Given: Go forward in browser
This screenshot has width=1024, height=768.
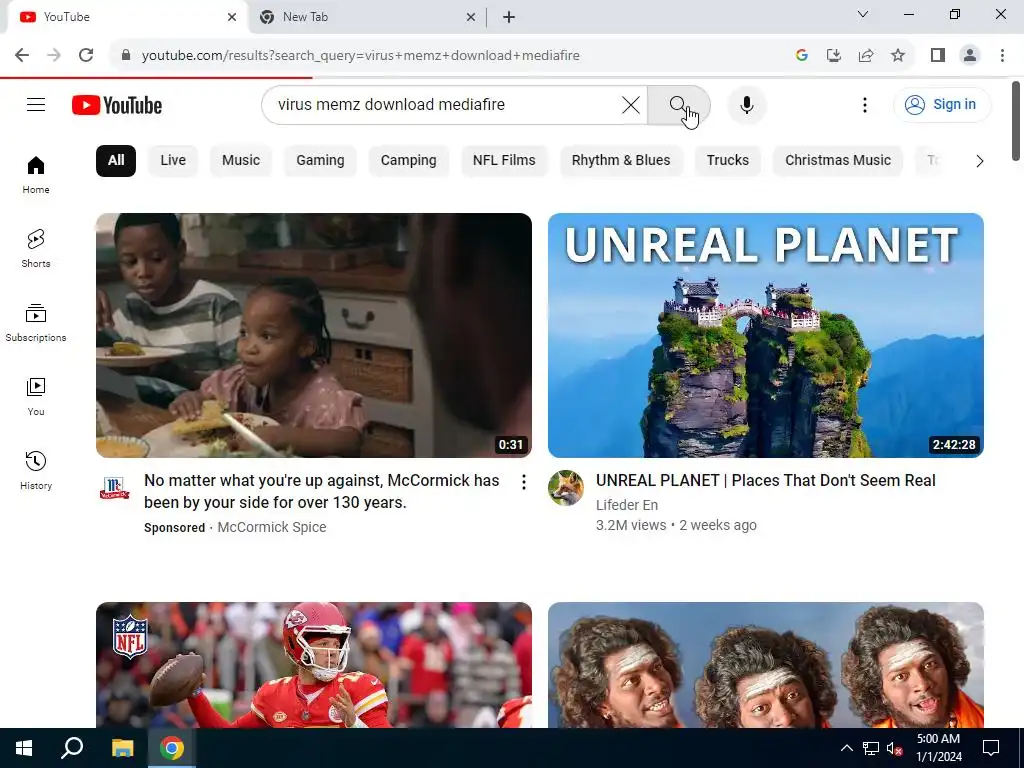Looking at the screenshot, I should click(54, 55).
